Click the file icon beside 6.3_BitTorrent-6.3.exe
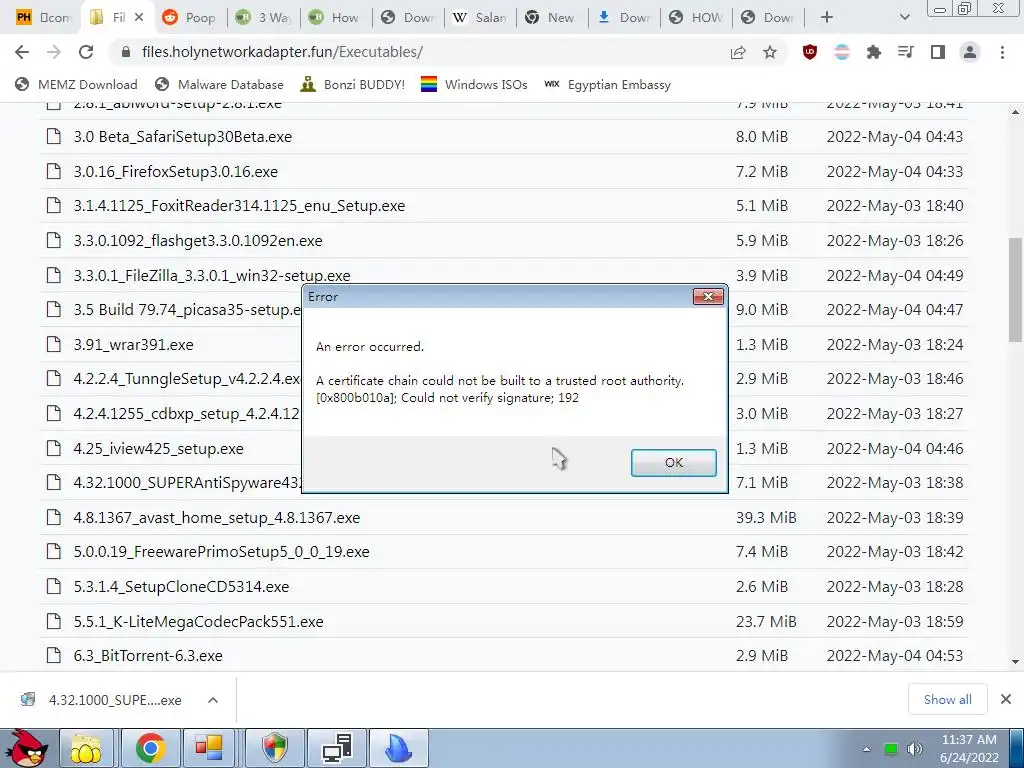The height and width of the screenshot is (768, 1024). click(54, 655)
